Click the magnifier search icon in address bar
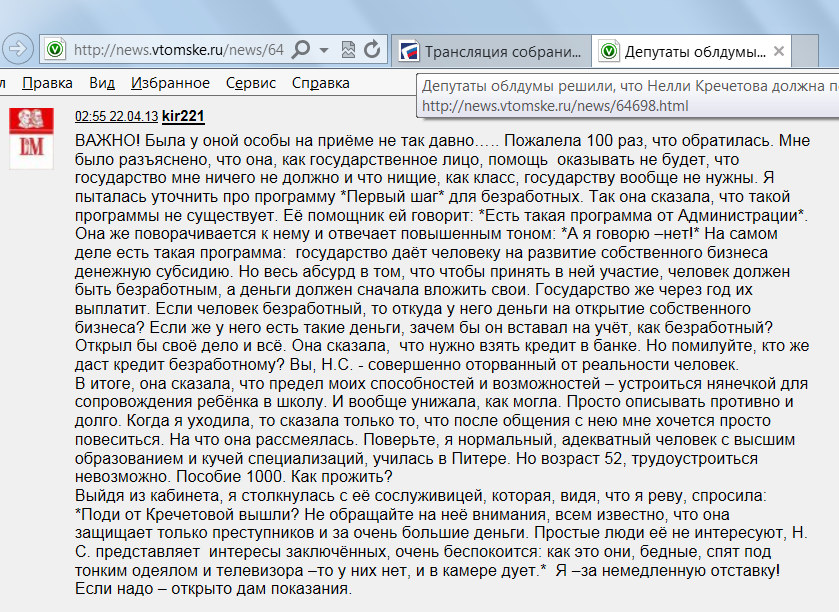 [x=301, y=50]
